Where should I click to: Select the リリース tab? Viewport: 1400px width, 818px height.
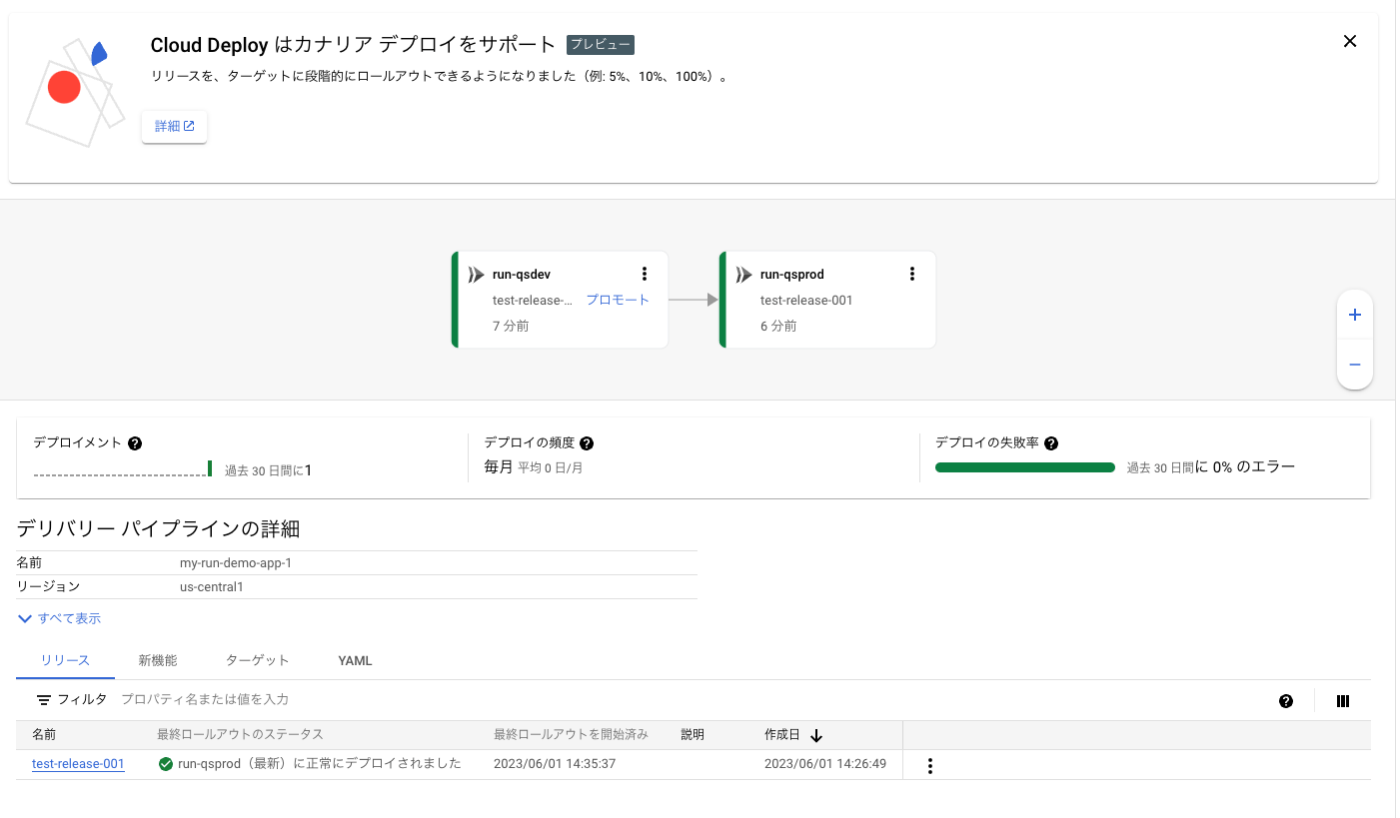[65, 660]
